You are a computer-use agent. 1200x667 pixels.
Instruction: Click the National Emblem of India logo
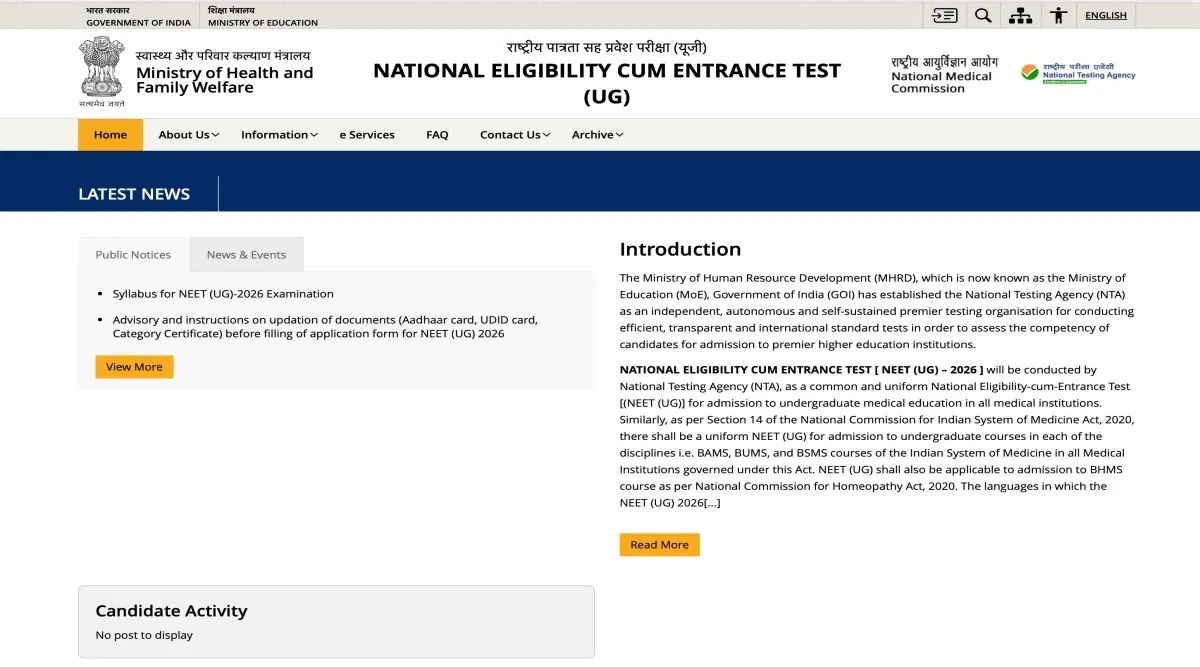click(102, 71)
